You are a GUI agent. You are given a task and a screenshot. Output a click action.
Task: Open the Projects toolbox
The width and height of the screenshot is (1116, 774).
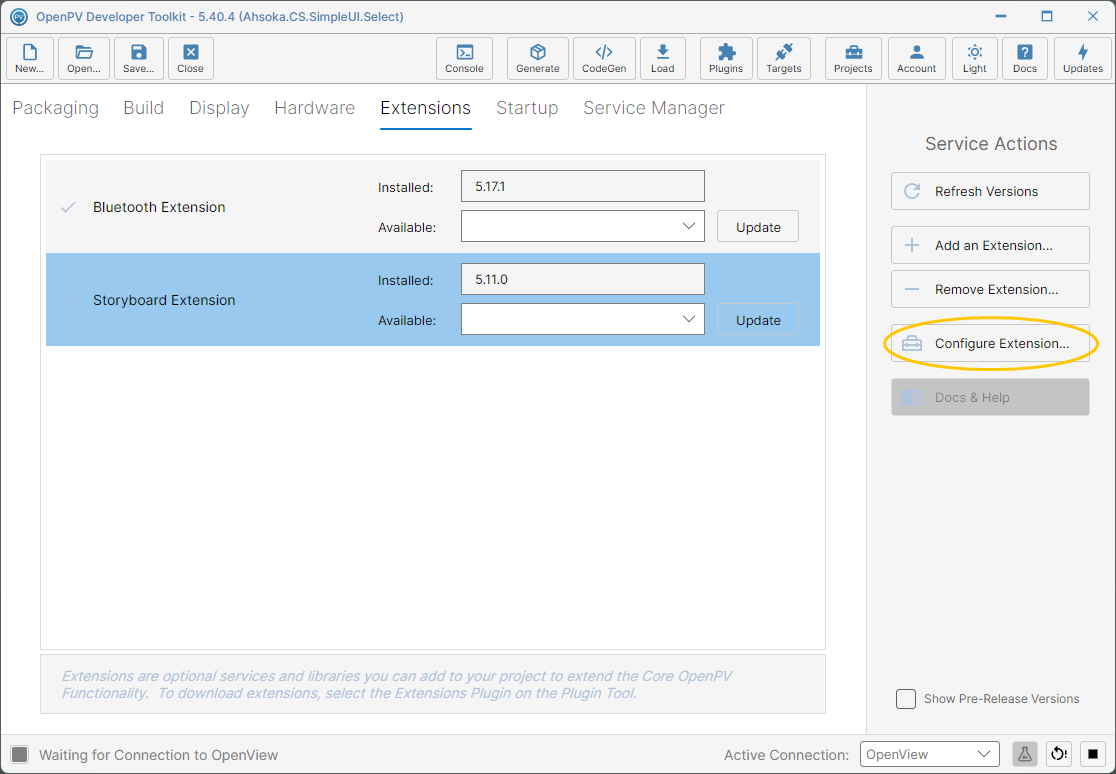click(x=853, y=58)
